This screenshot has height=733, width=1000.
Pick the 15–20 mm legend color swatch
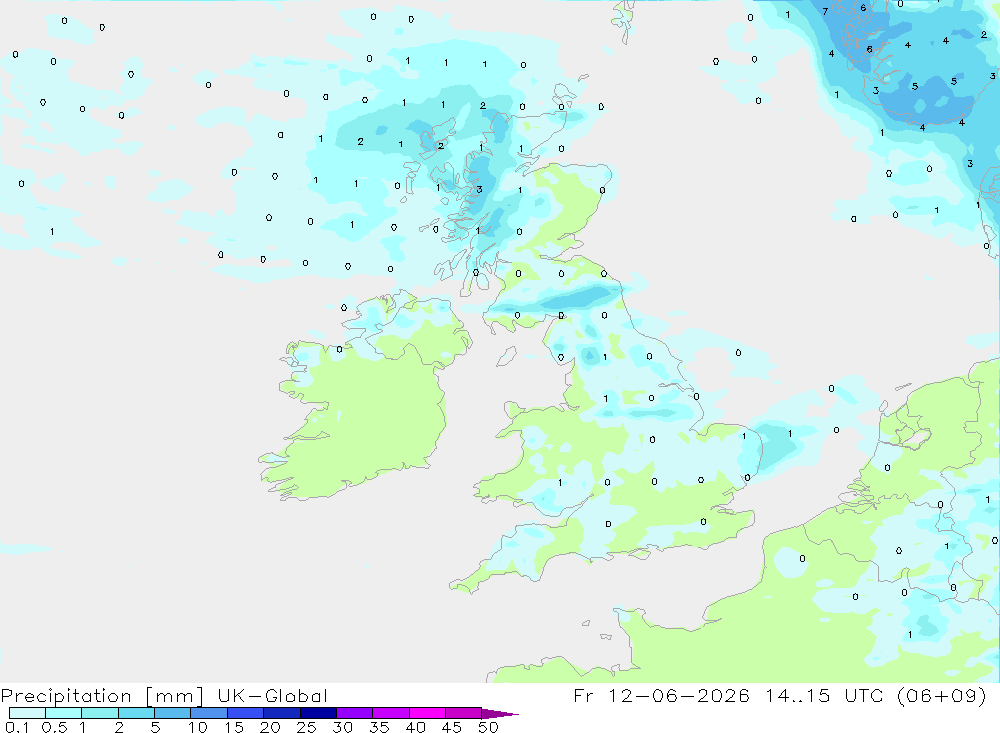point(245,713)
